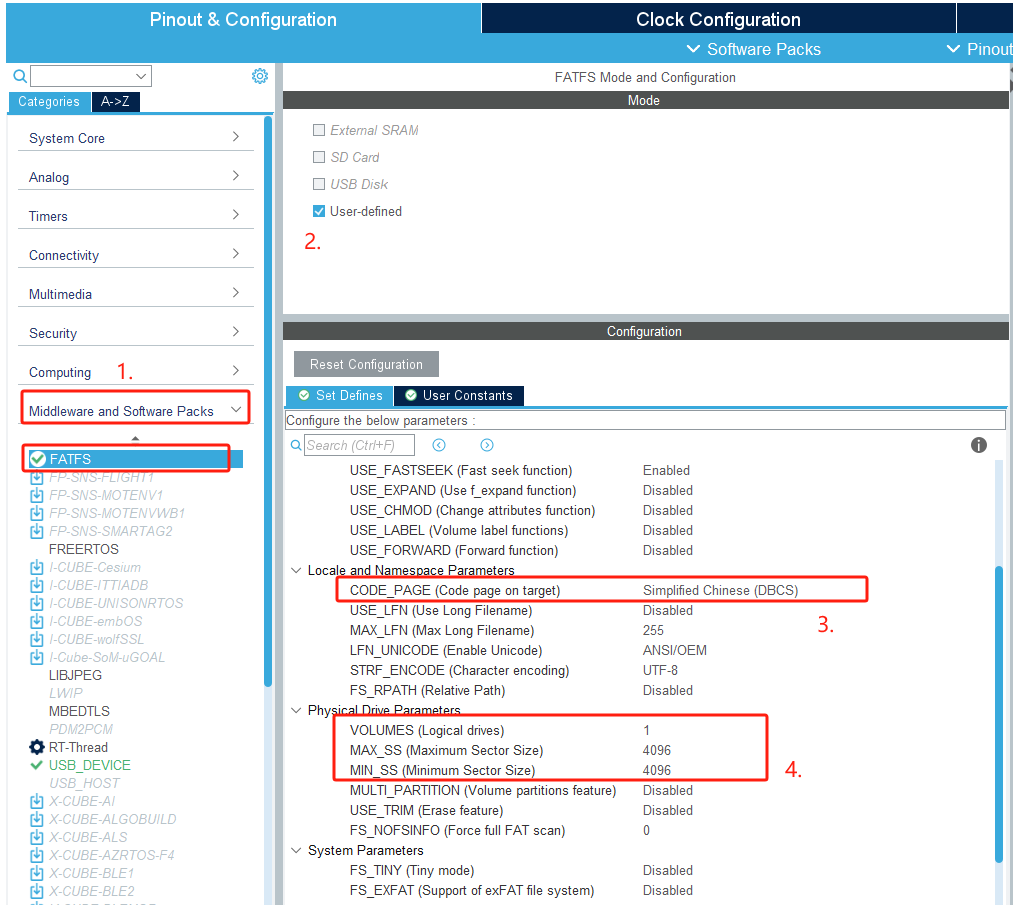Click green checkmark icon beside USB_DEVICE
Screen dimensions: 1013x905
(37, 765)
